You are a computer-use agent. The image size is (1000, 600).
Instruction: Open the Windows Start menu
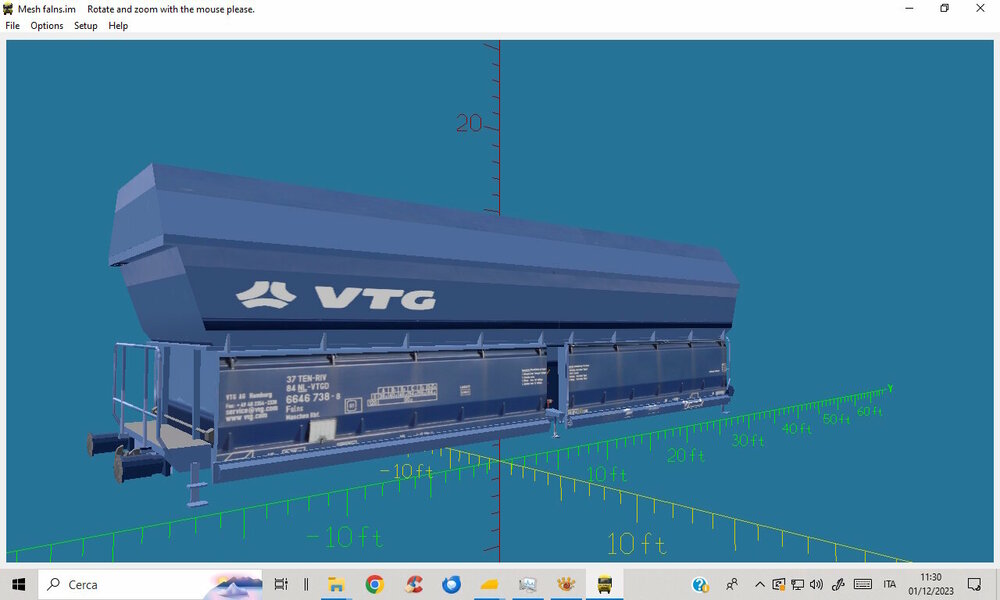click(18, 584)
